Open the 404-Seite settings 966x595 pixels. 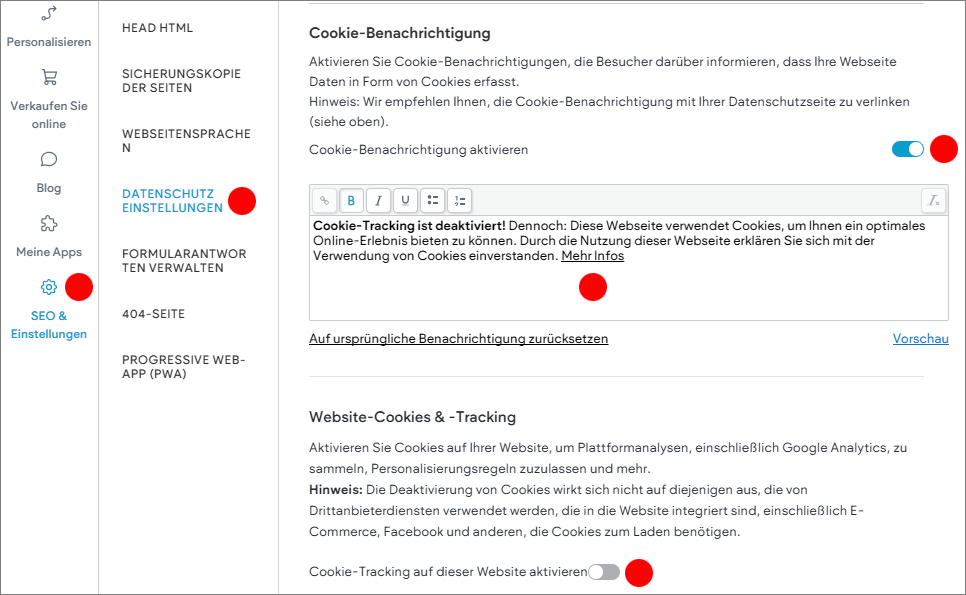tap(153, 314)
